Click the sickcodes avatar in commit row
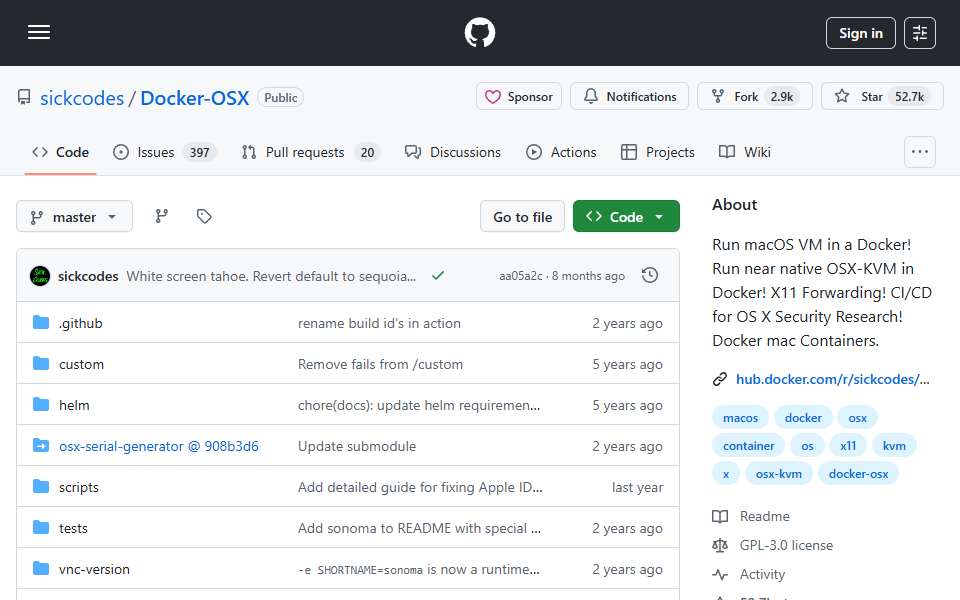960x600 pixels. point(40,276)
